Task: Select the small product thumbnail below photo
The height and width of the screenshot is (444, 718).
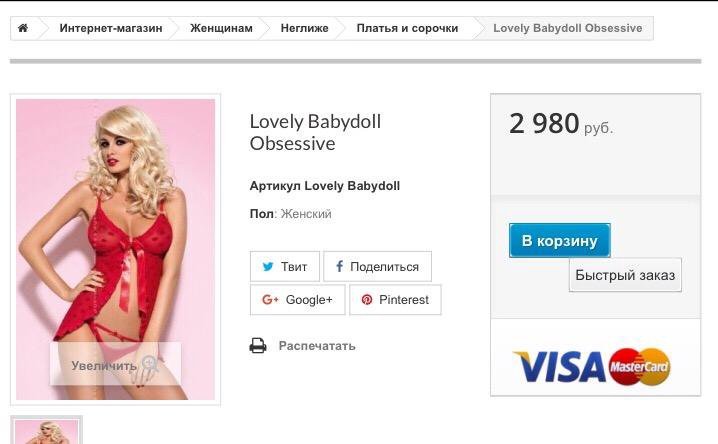Action: 46,430
